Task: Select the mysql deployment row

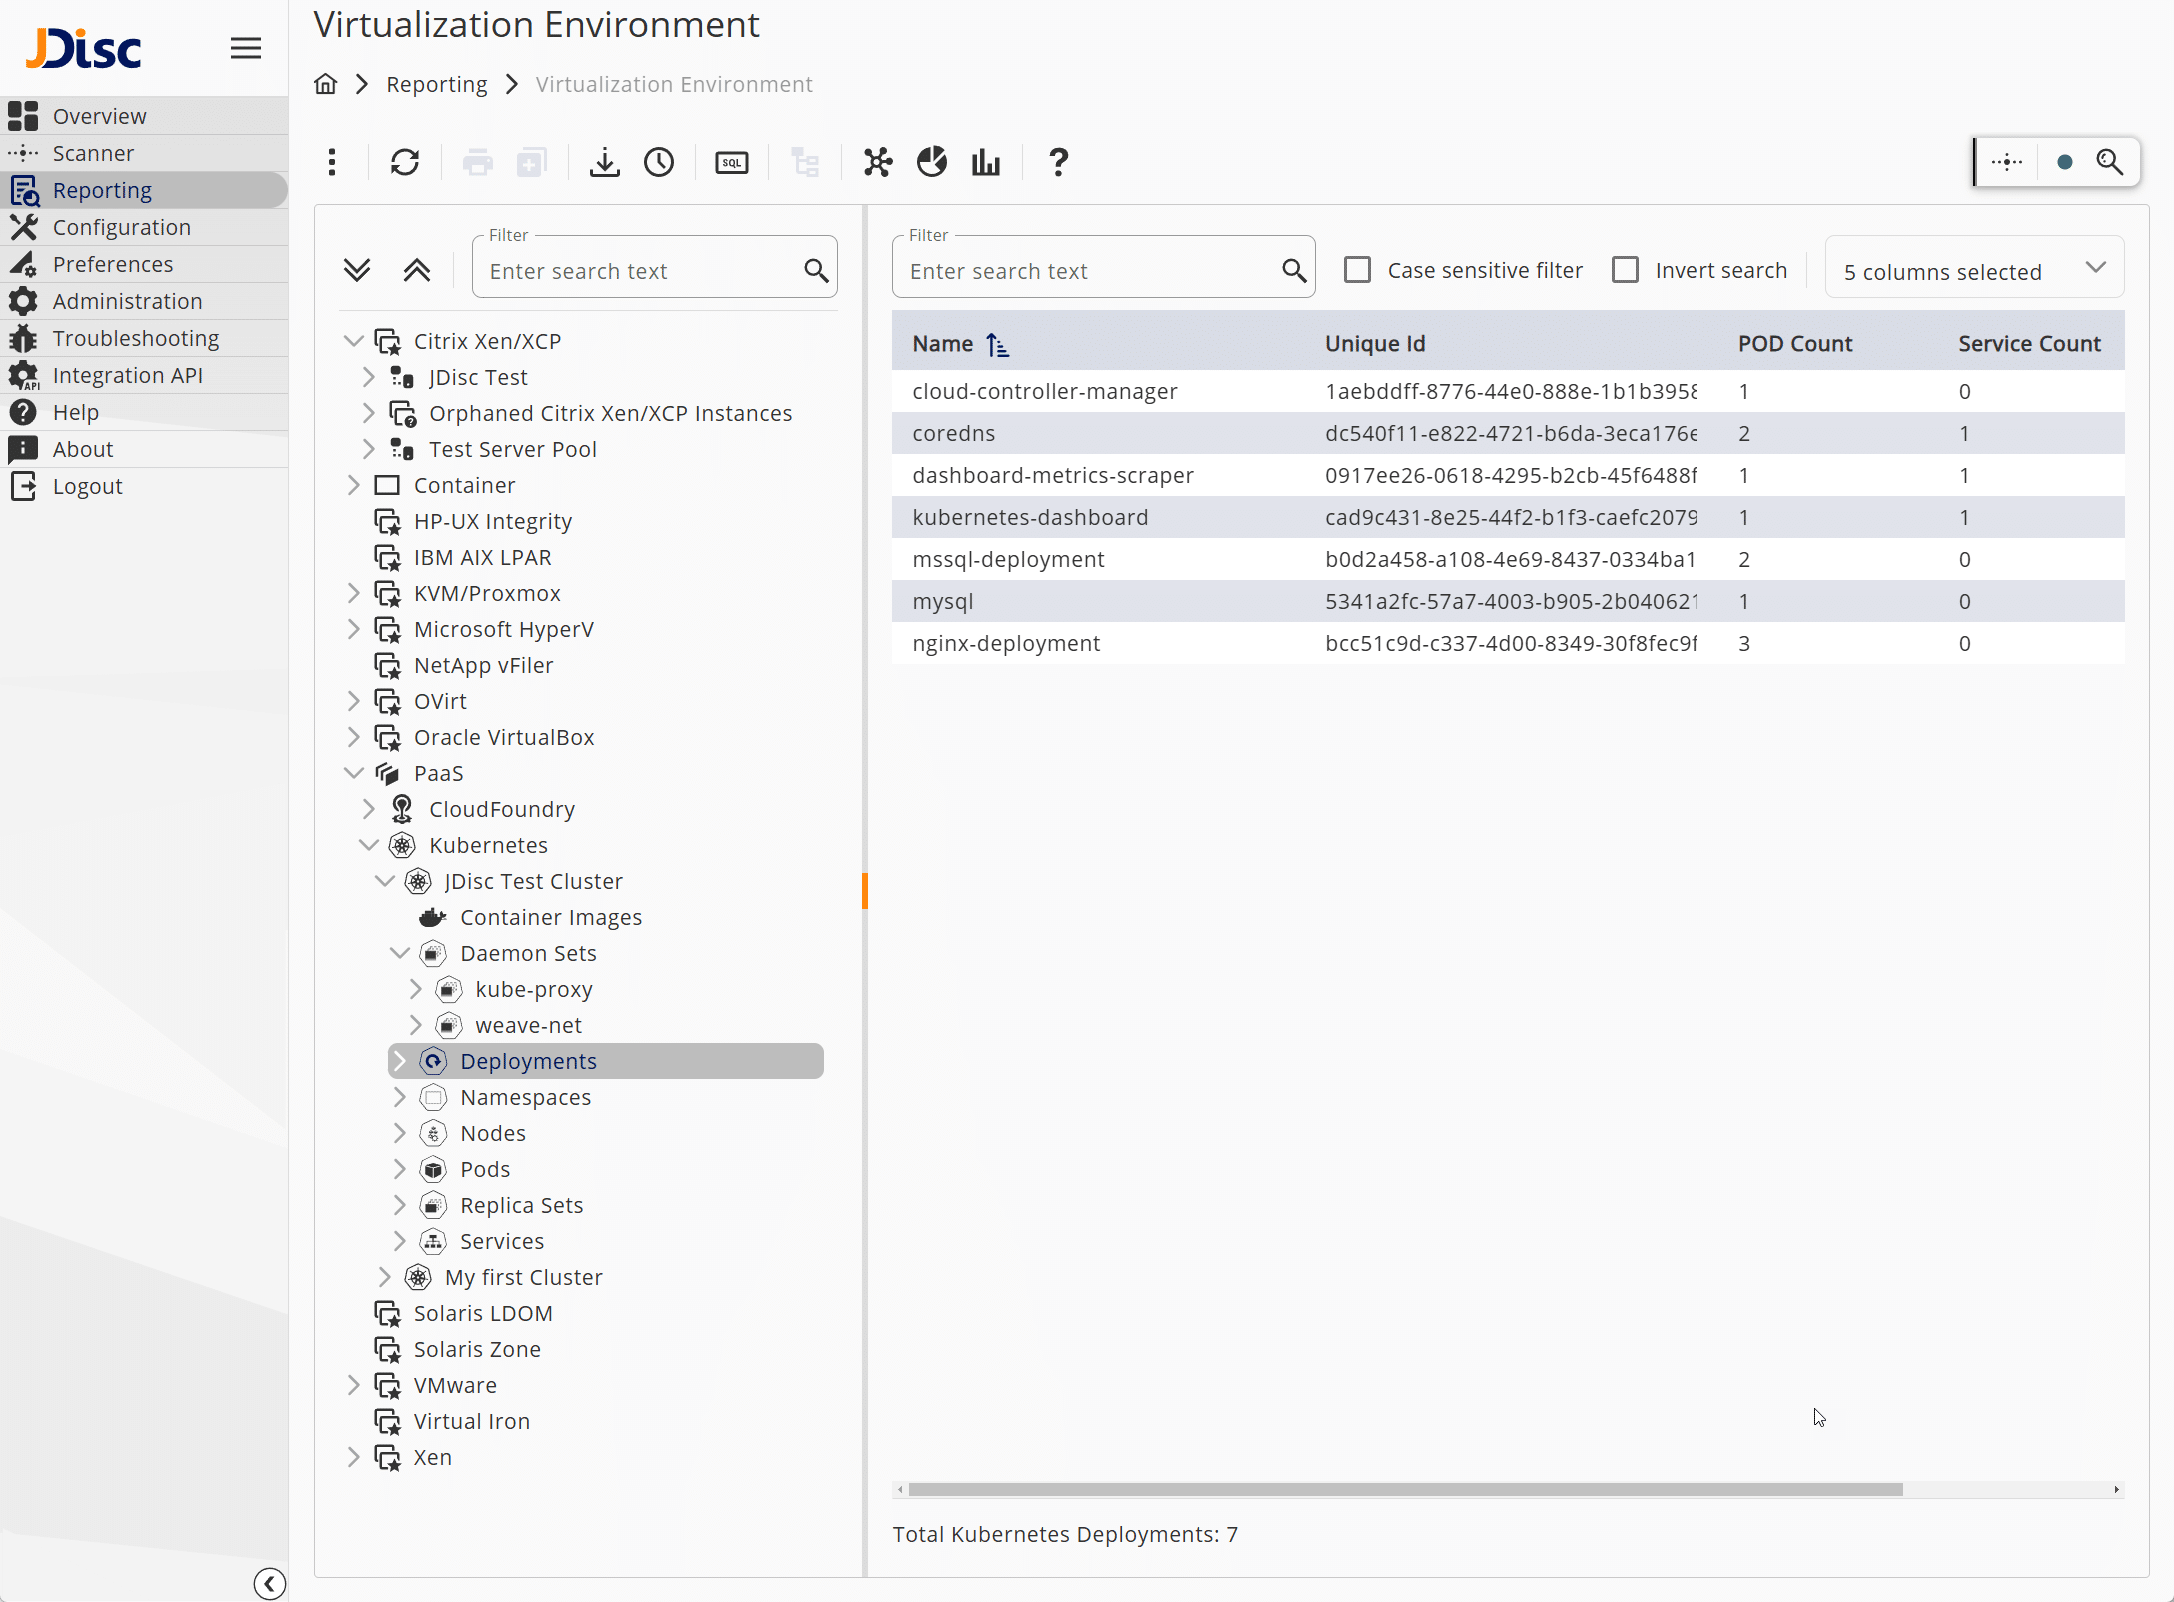Action: pyautogui.click(x=1100, y=601)
